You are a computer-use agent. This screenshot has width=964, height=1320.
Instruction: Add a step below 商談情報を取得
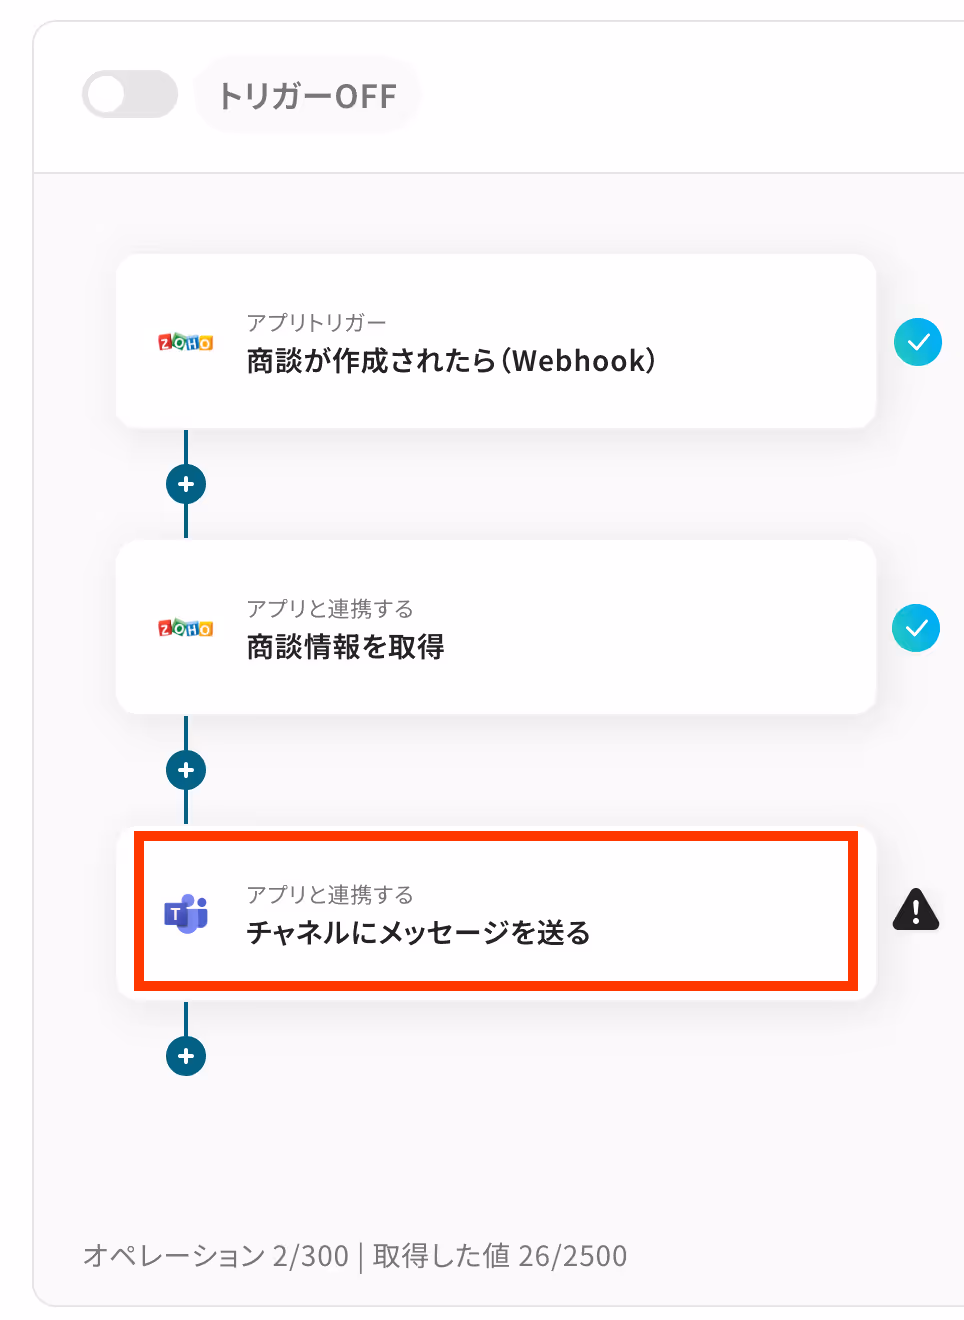[186, 770]
